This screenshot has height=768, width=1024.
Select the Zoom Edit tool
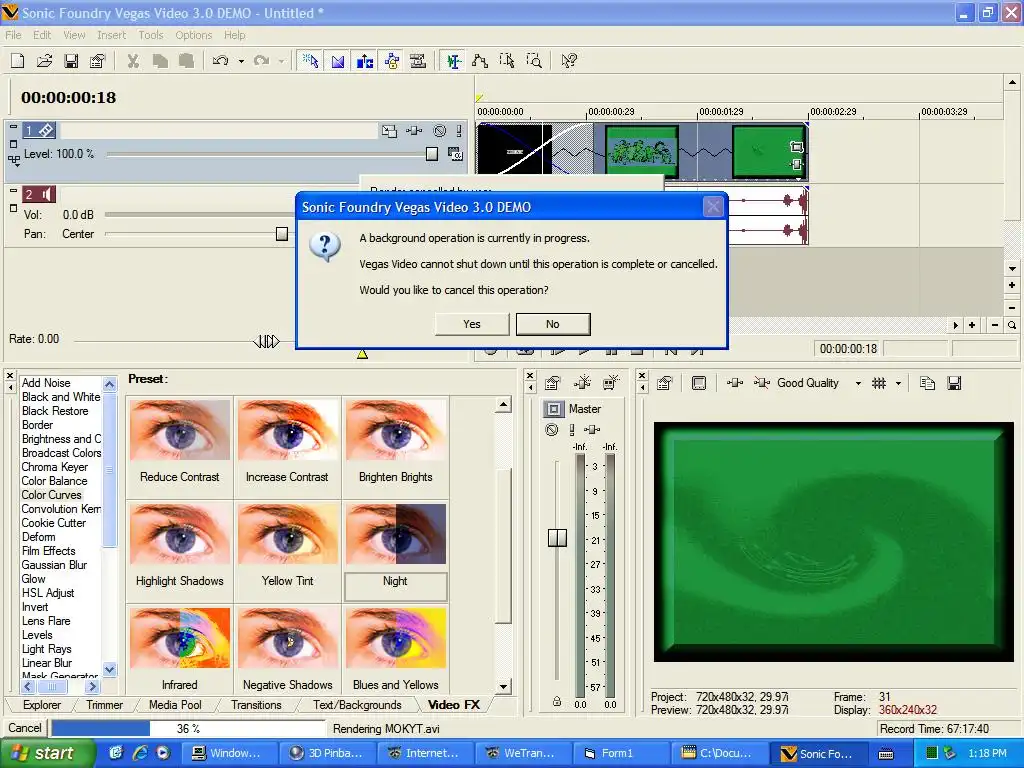(x=534, y=61)
